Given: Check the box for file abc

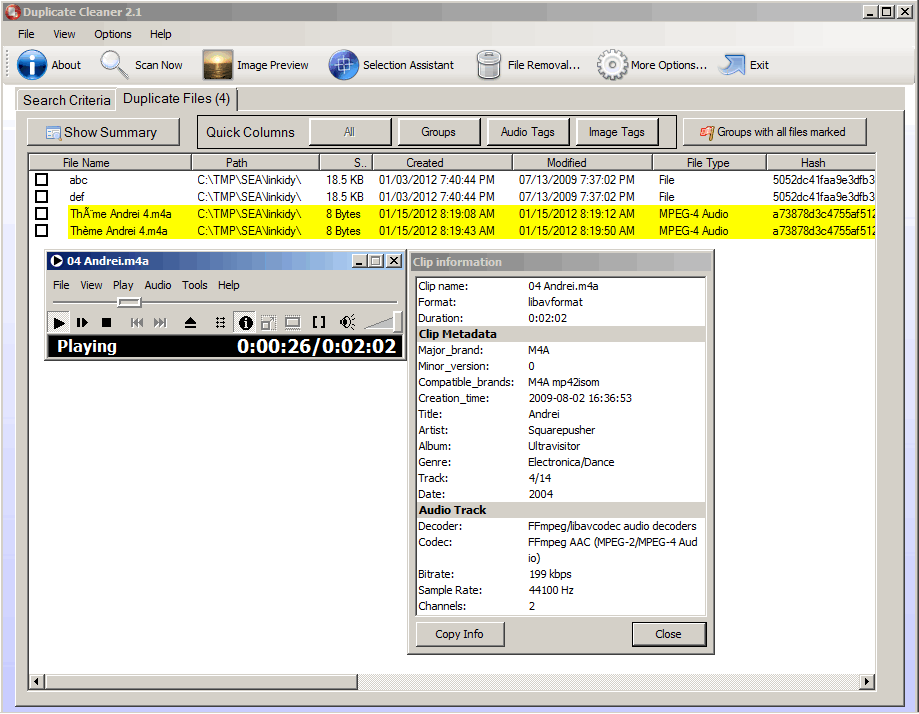Looking at the screenshot, I should (x=42, y=180).
